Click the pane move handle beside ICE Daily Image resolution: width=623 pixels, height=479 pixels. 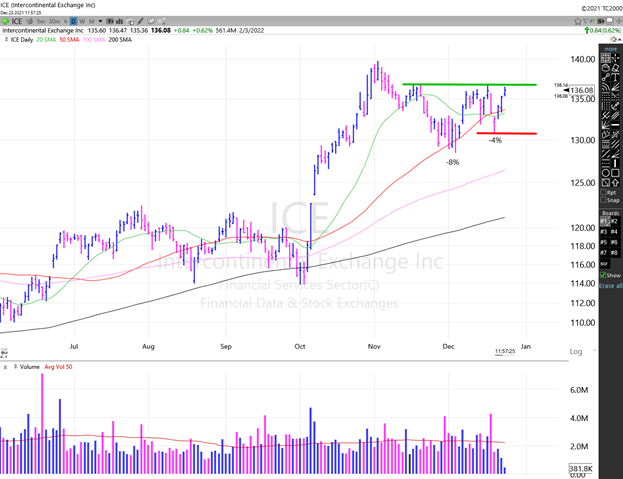[x=6, y=39]
